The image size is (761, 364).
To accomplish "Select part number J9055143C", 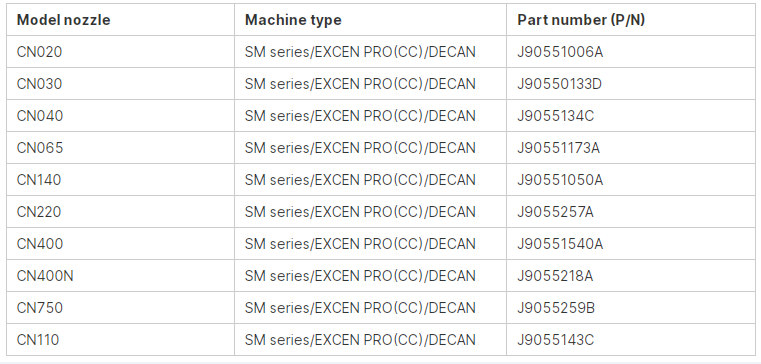I will 555,340.
